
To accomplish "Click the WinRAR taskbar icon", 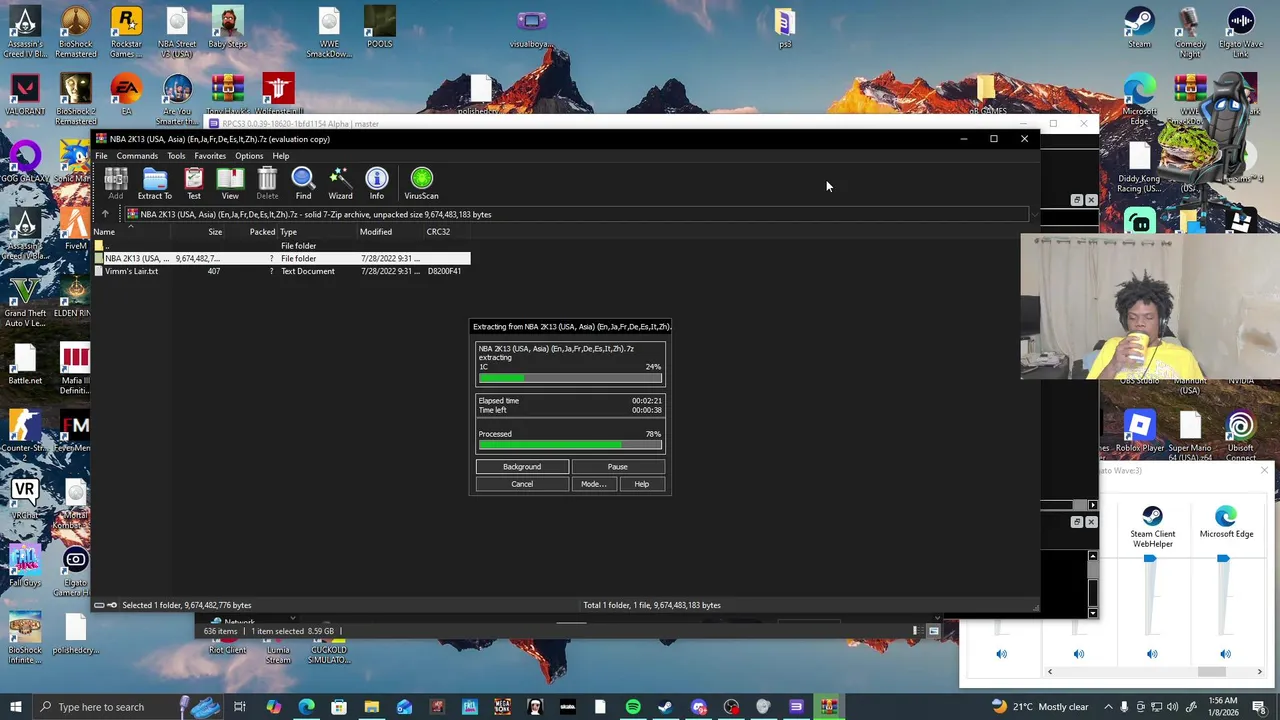I will (x=828, y=707).
